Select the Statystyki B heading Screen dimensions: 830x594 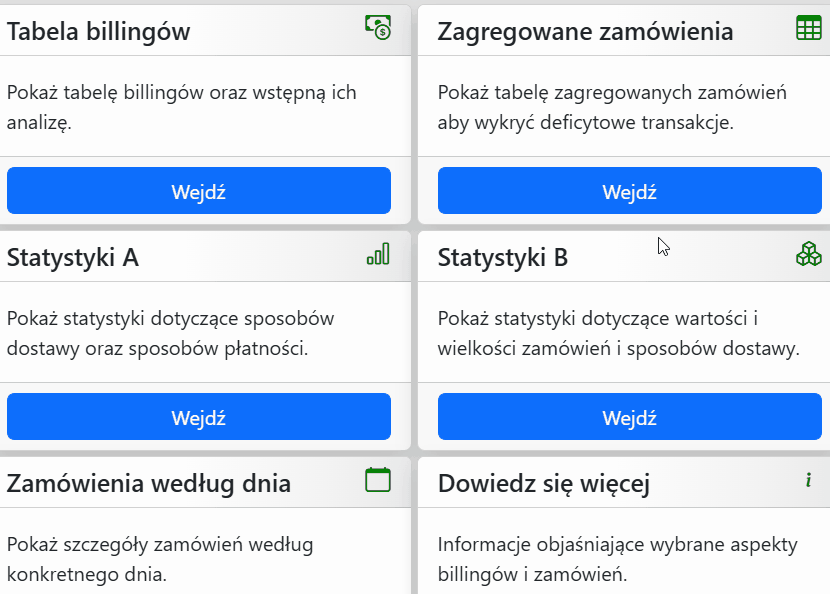pos(503,258)
